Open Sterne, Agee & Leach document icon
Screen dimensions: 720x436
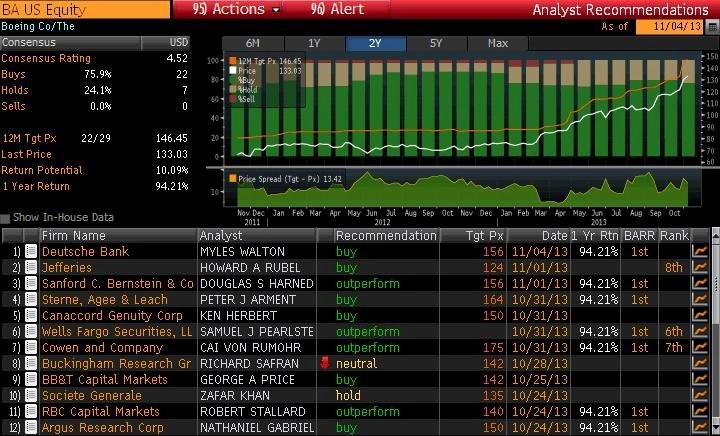(31, 300)
